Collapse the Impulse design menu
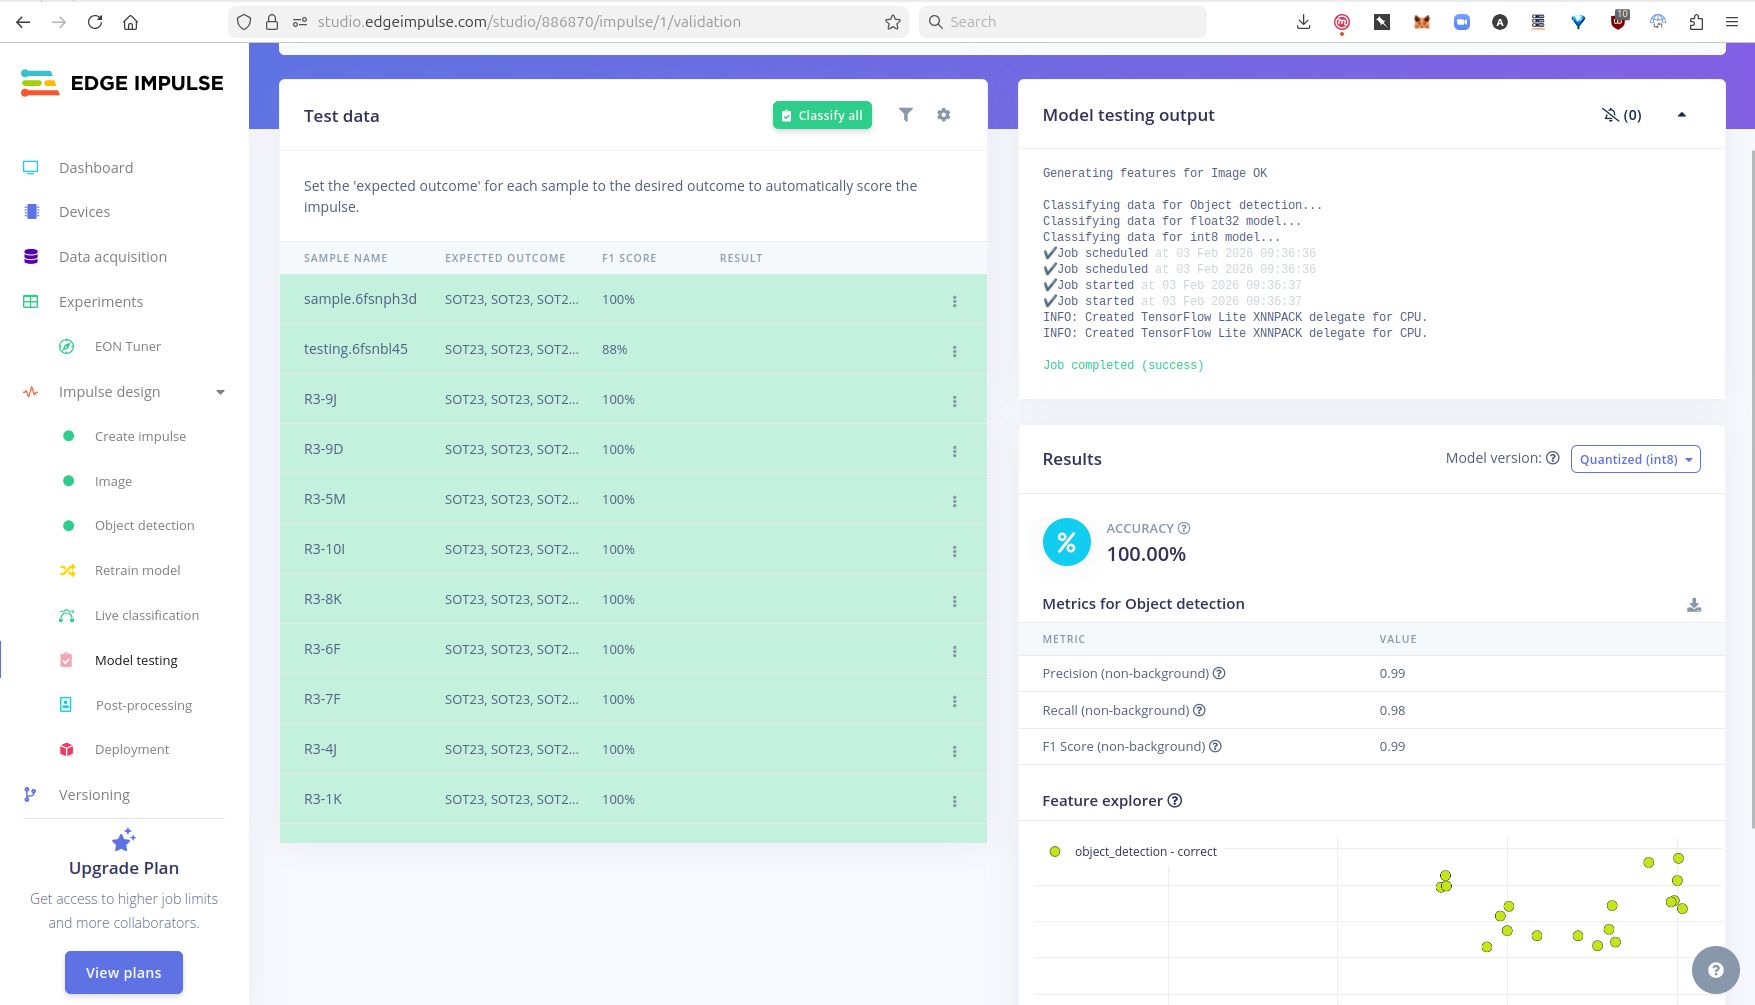Viewport: 1755px width, 1005px height. (x=220, y=392)
